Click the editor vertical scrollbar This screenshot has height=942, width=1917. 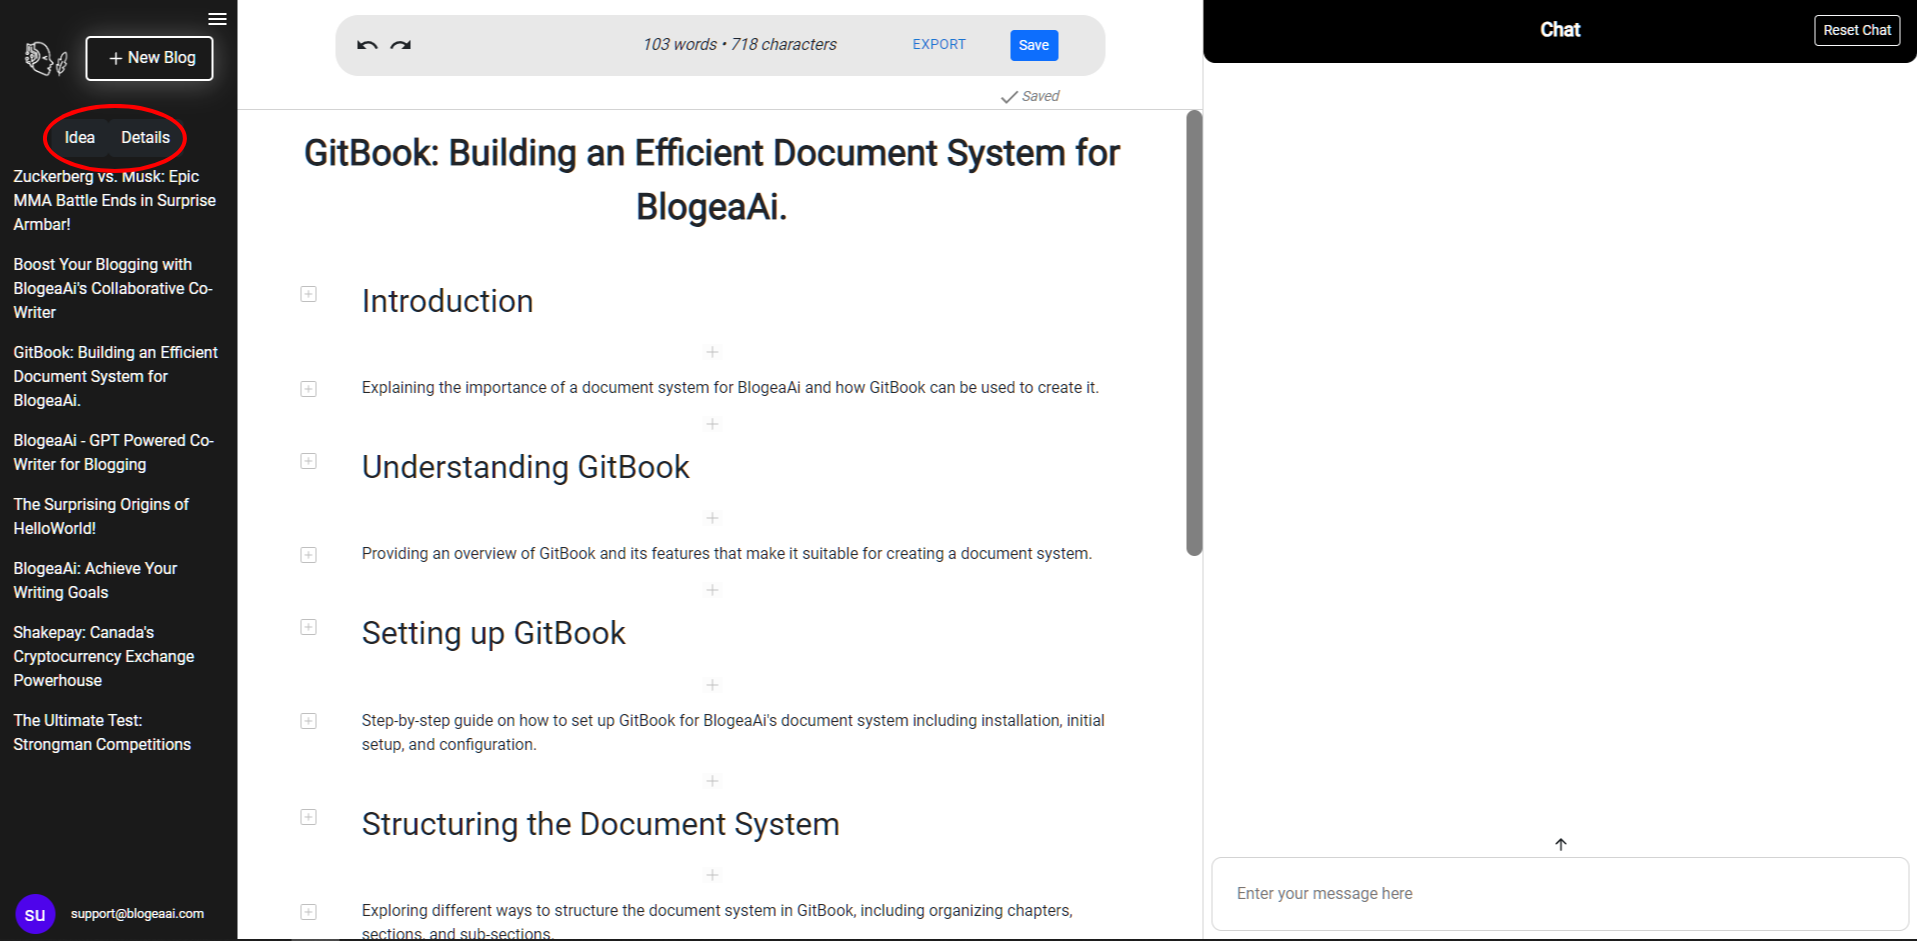coord(1193,332)
